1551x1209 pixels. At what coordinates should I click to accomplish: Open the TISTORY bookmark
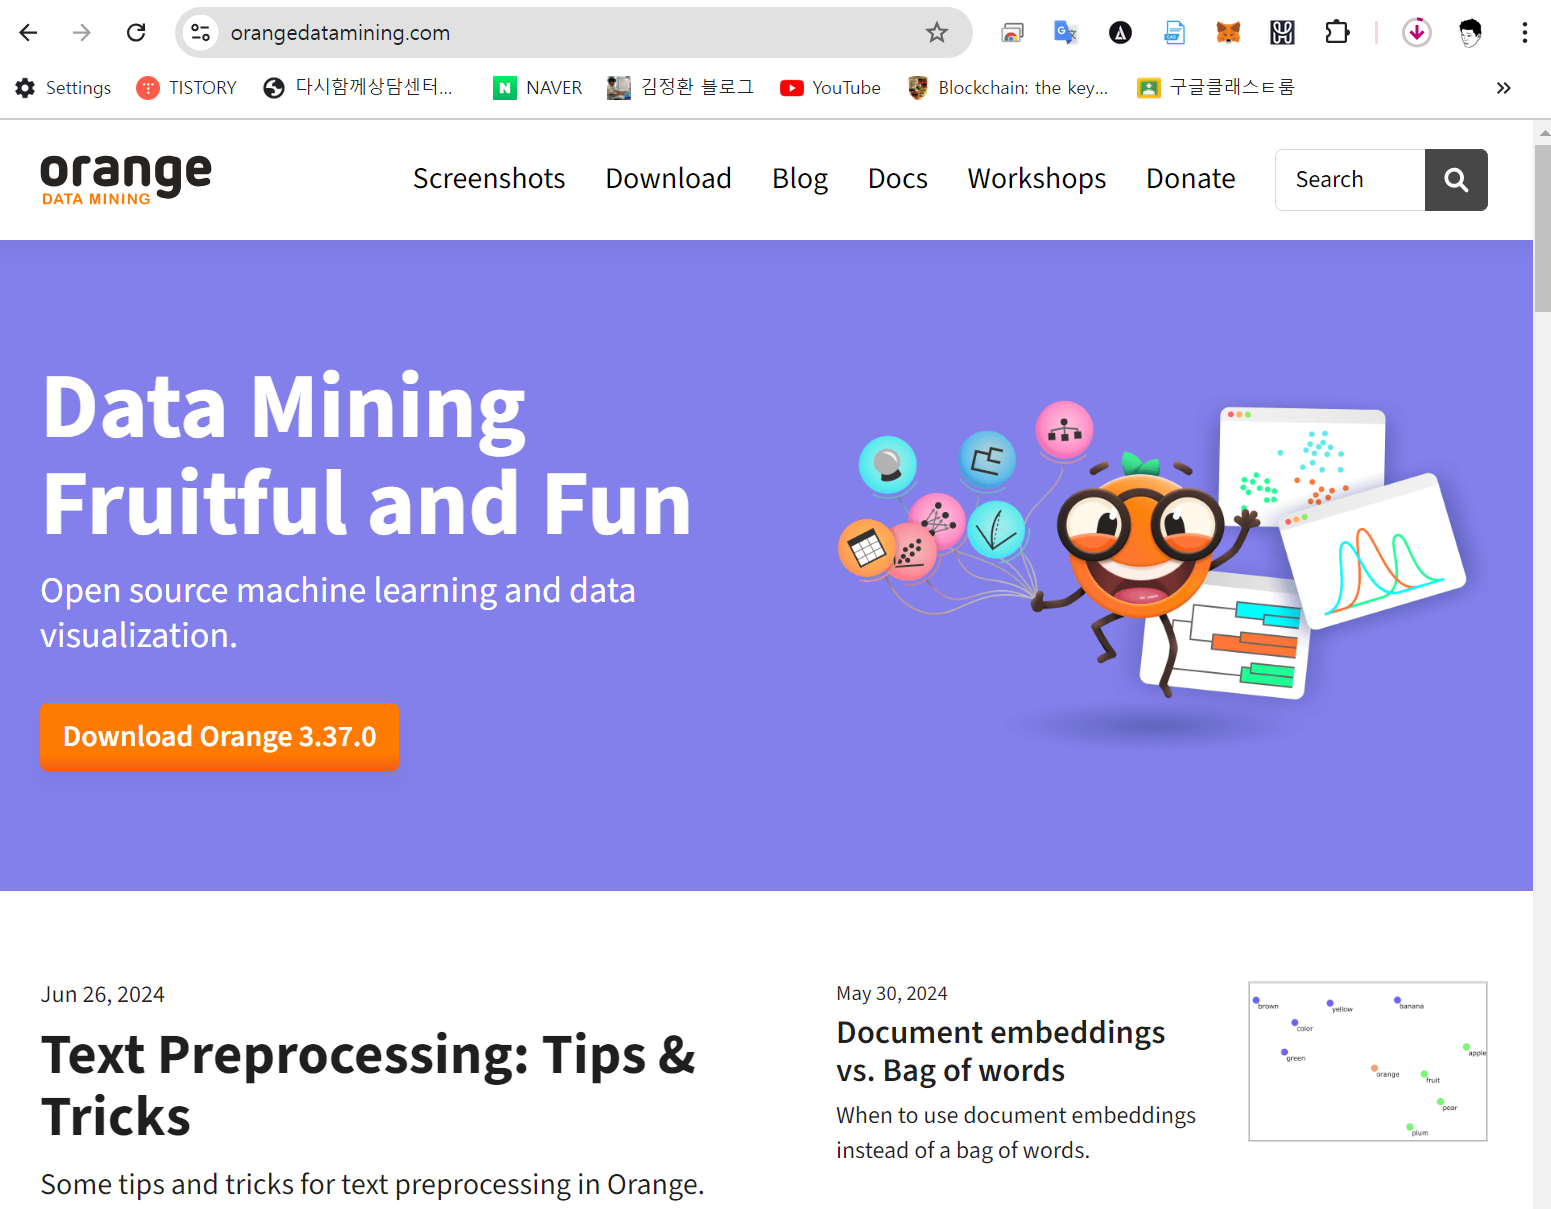(187, 88)
